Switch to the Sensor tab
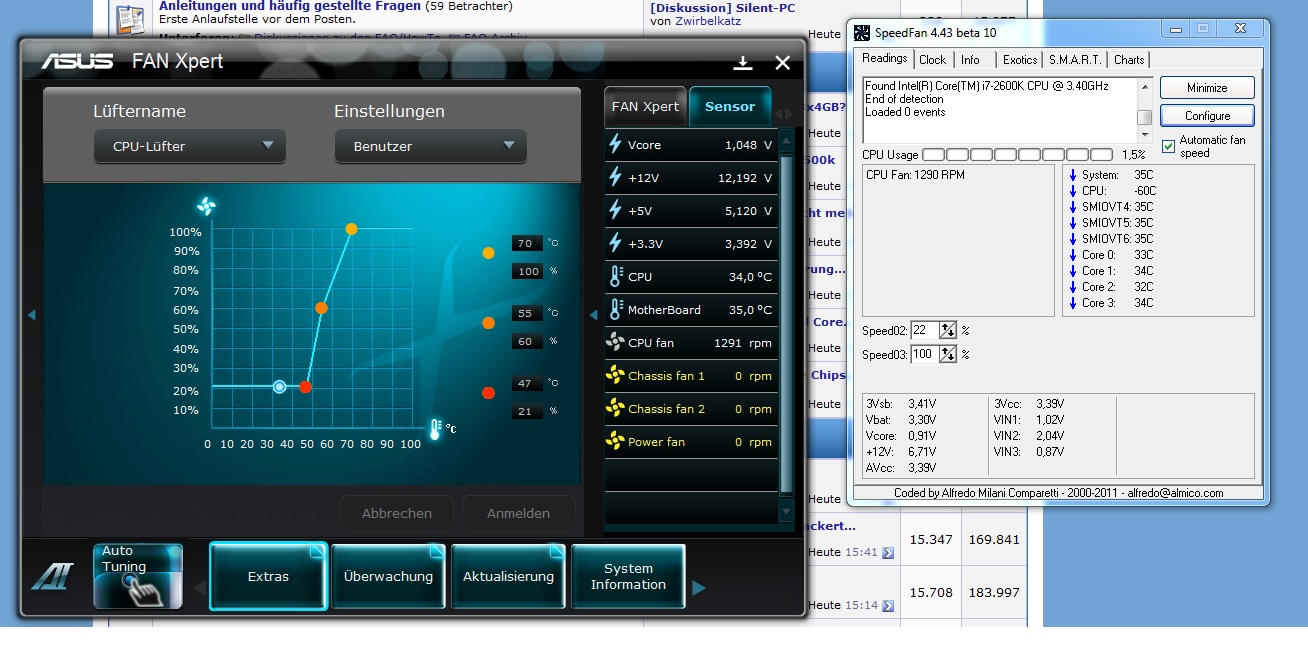This screenshot has height=648, width=1308. coord(730,106)
